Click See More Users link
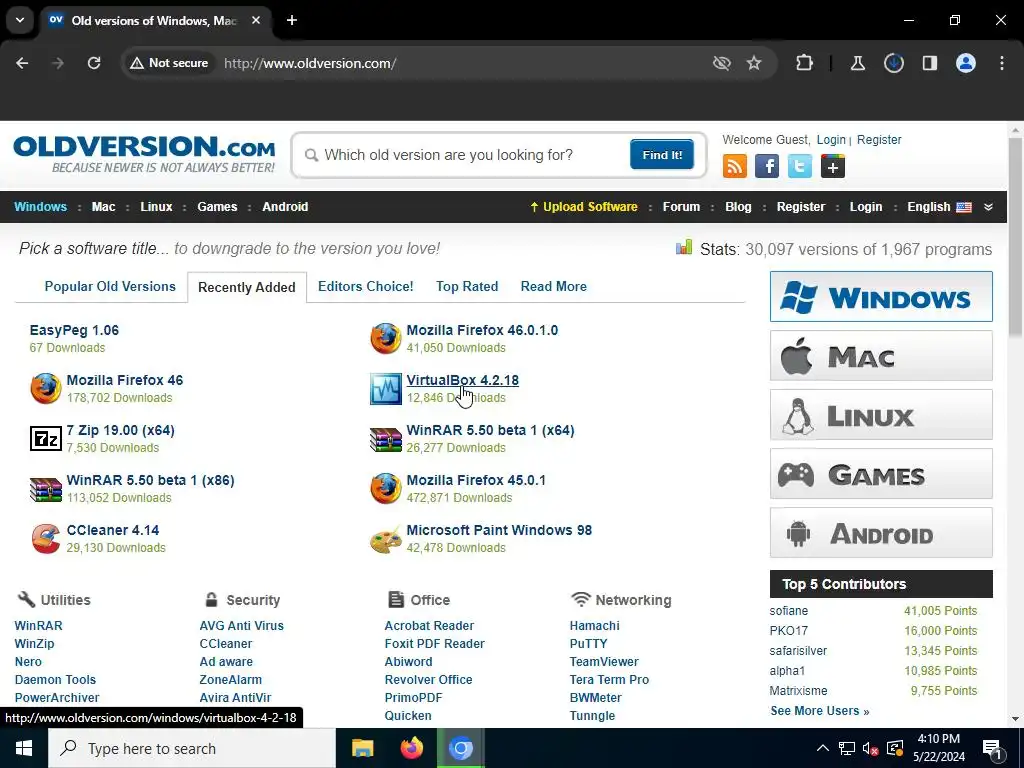 [820, 711]
